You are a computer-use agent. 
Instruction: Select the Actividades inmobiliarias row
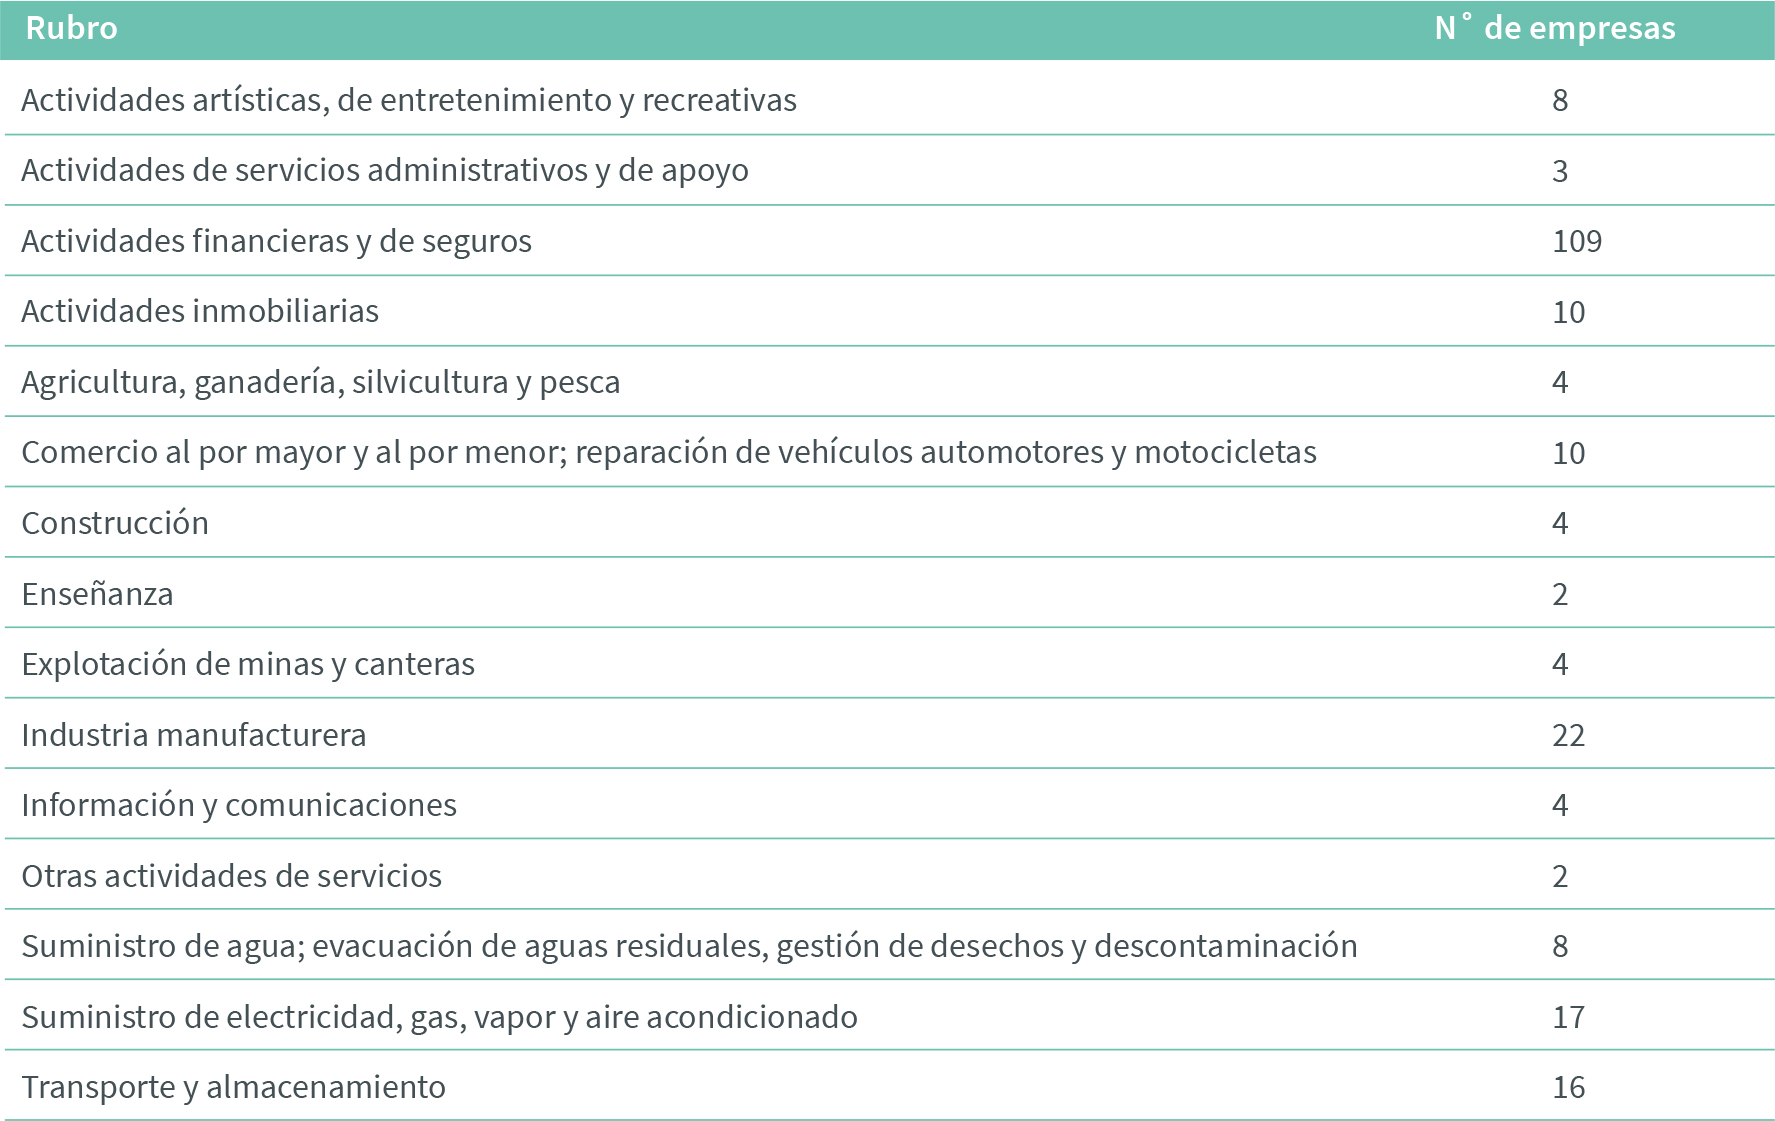pyautogui.click(x=200, y=312)
